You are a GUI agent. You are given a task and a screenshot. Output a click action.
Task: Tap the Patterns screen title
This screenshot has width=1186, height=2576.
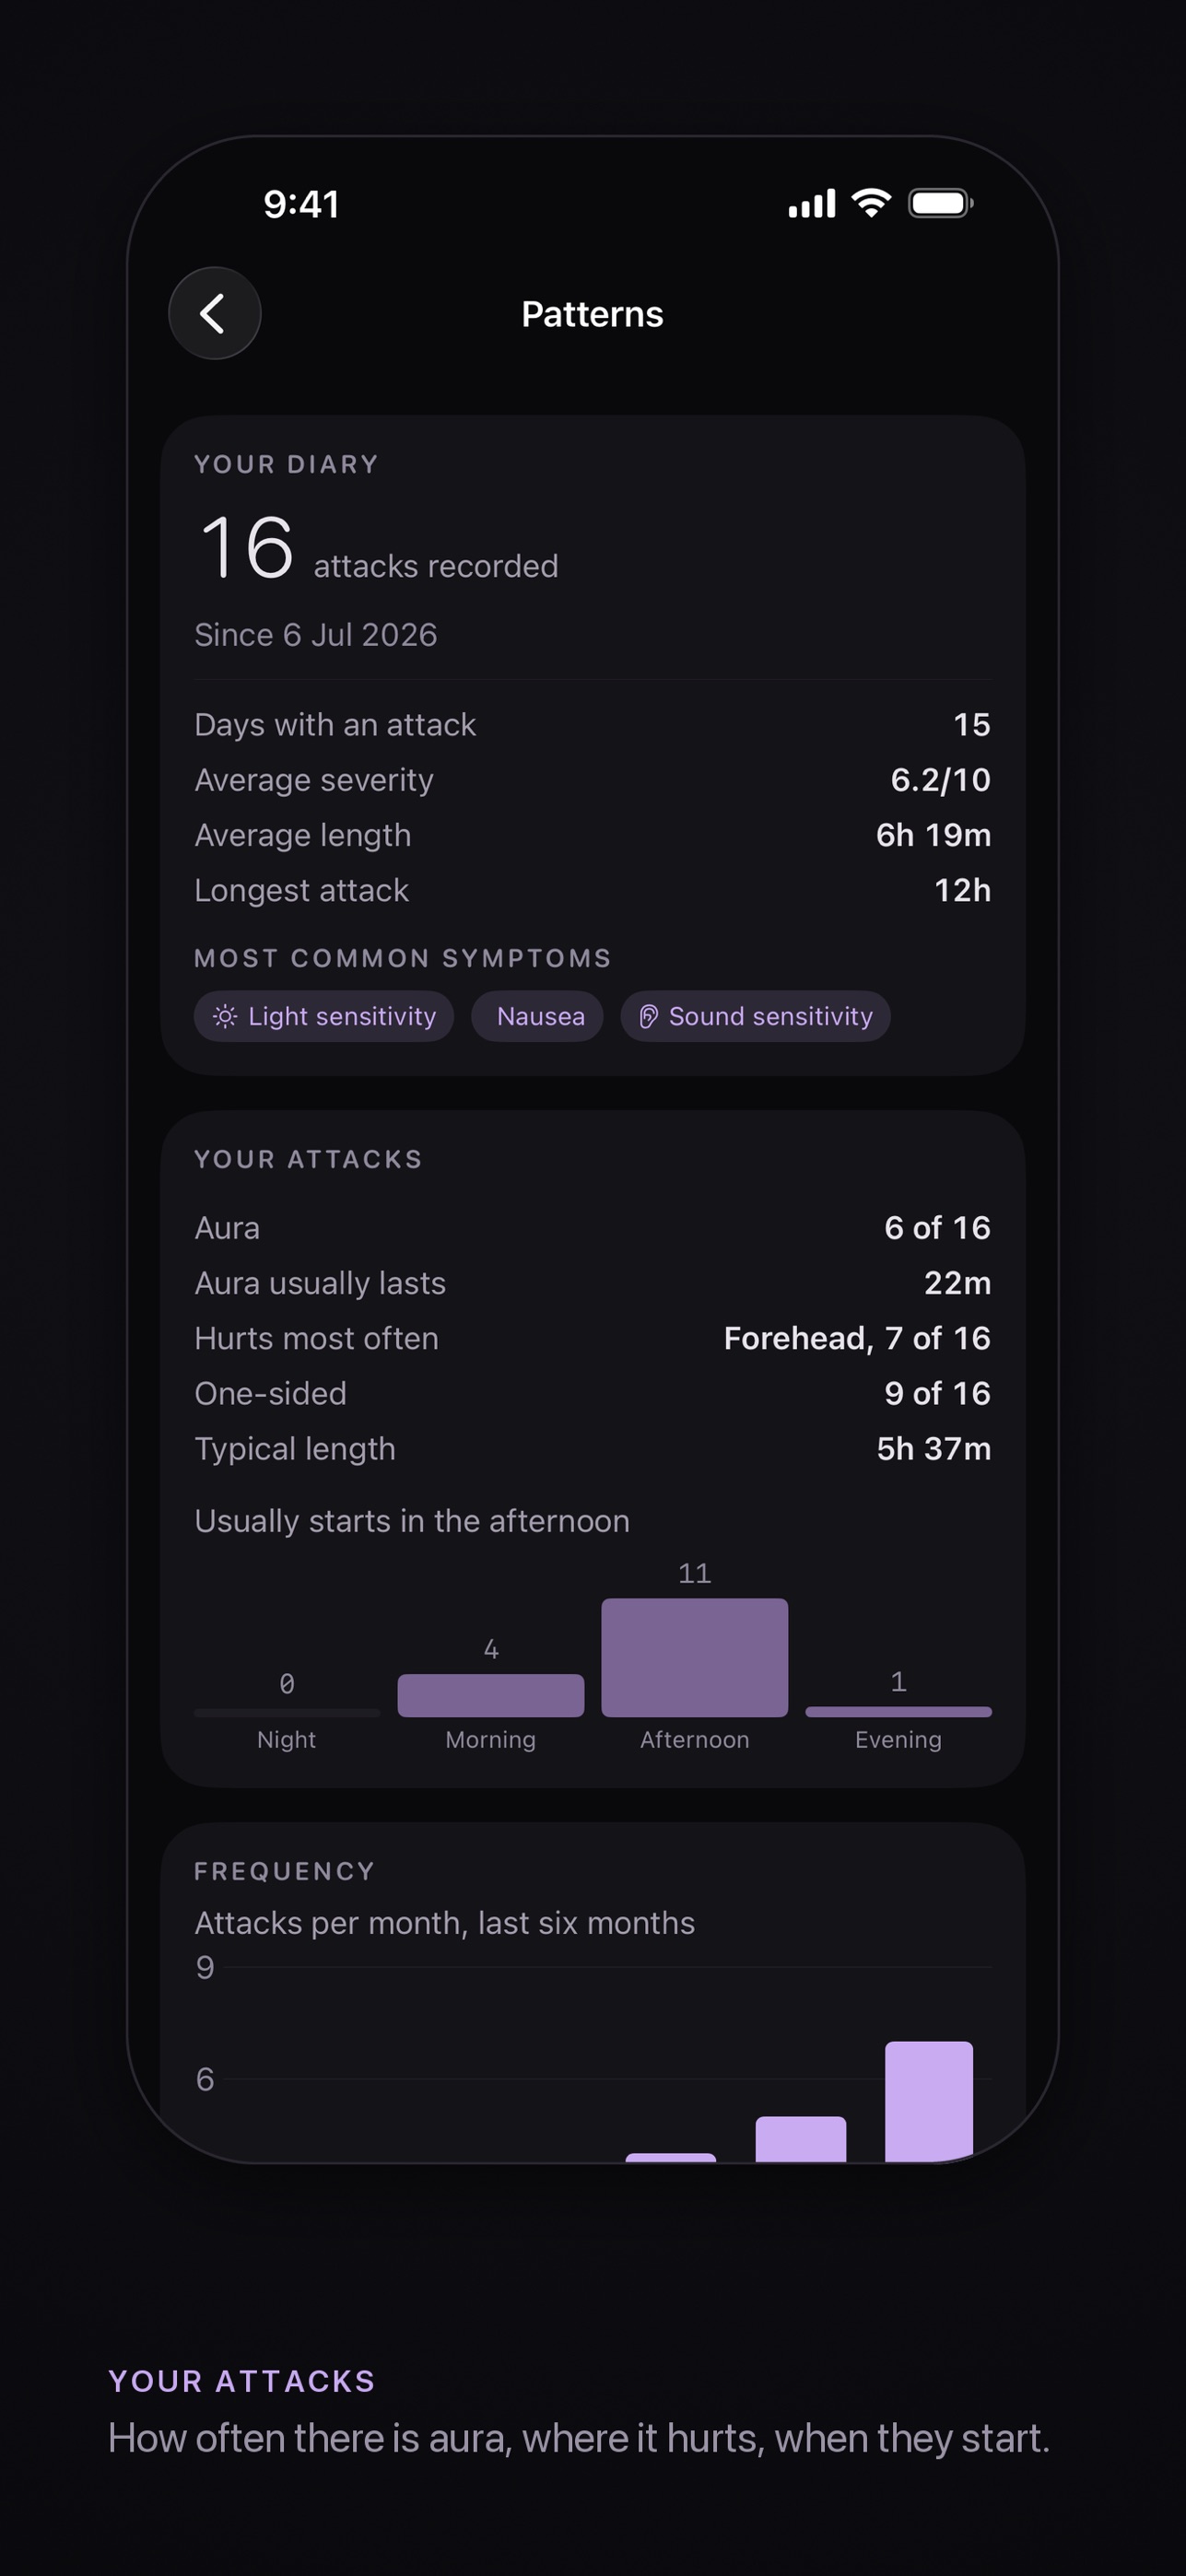592,314
